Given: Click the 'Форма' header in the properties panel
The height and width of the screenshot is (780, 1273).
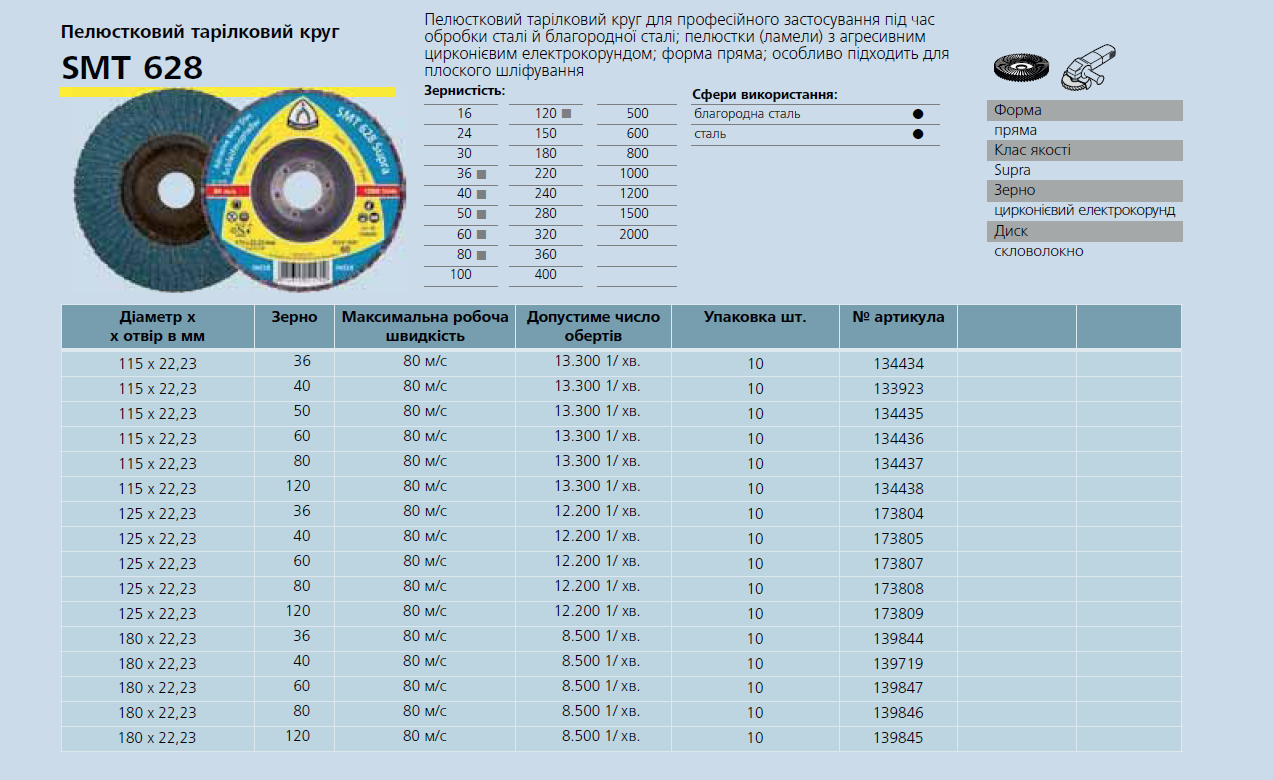Looking at the screenshot, I should pyautogui.click(x=1085, y=110).
